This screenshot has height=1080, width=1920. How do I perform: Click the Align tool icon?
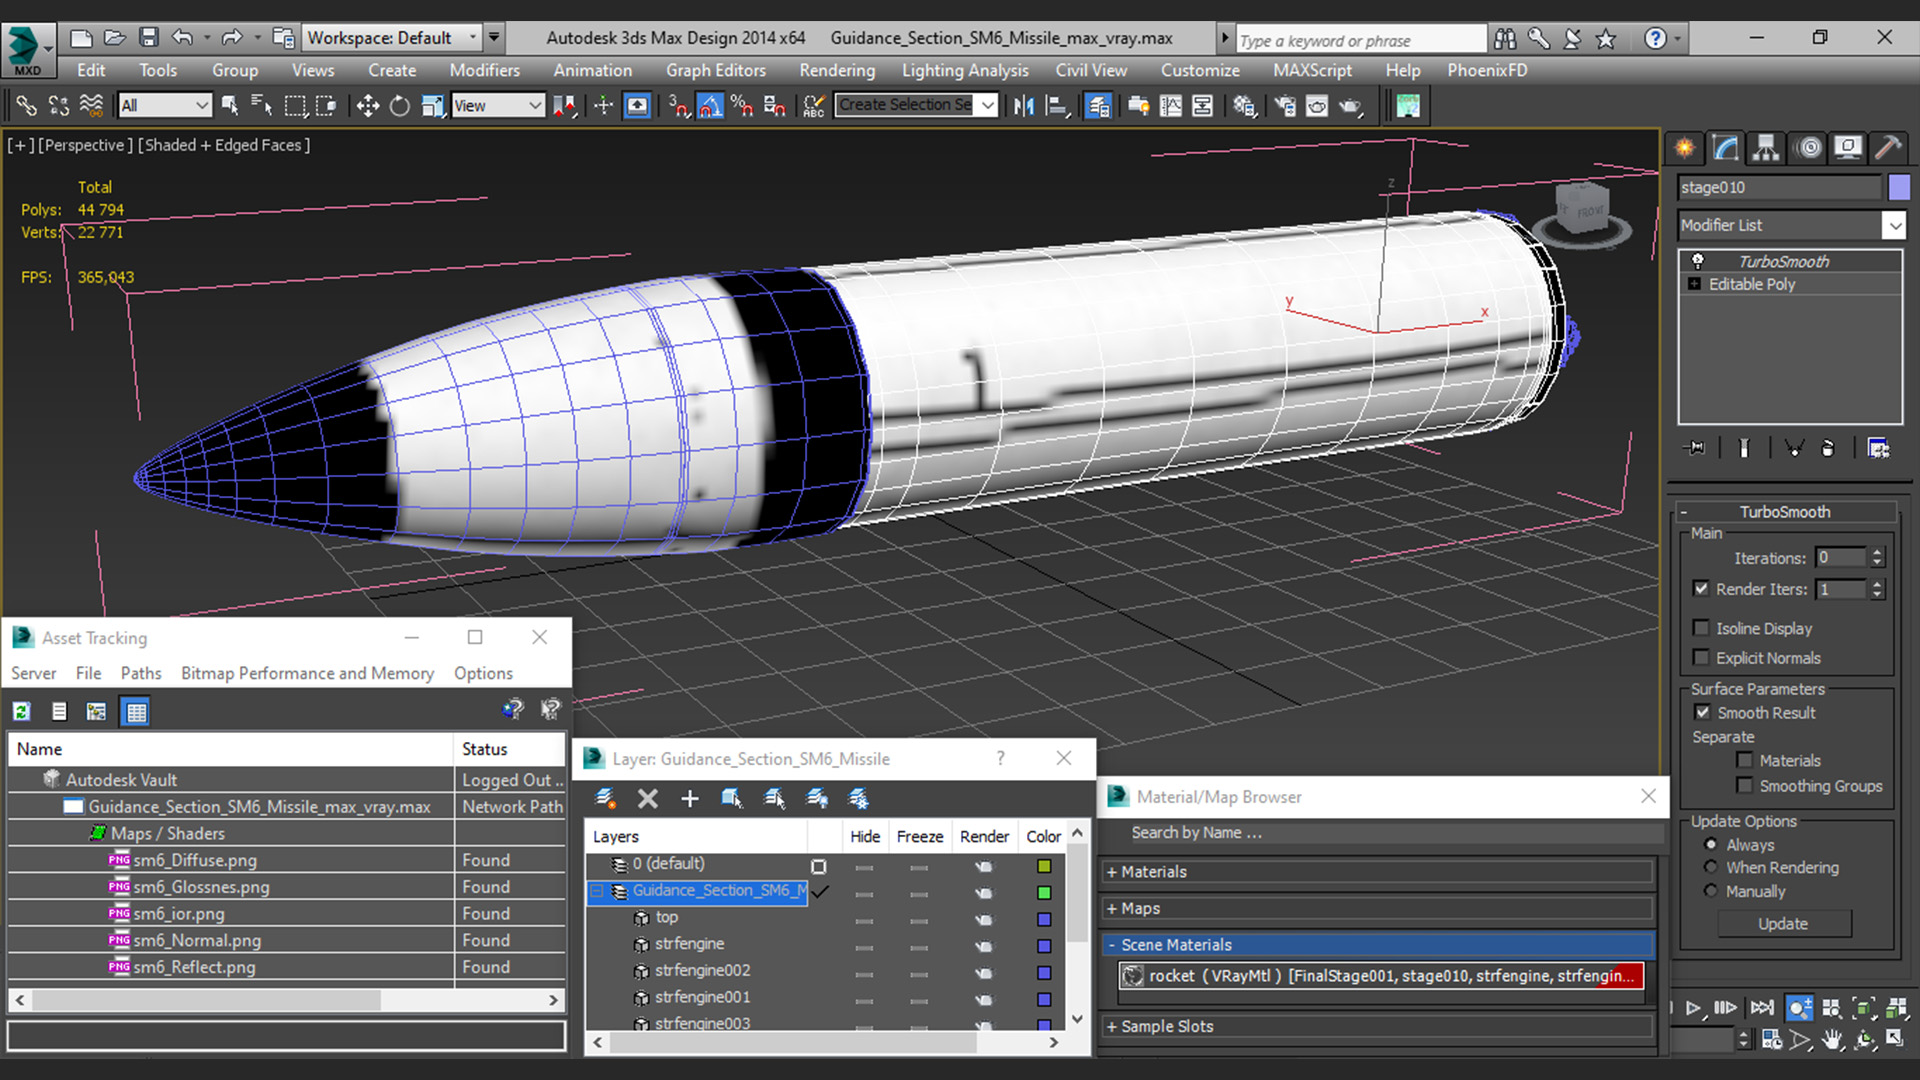1056,106
